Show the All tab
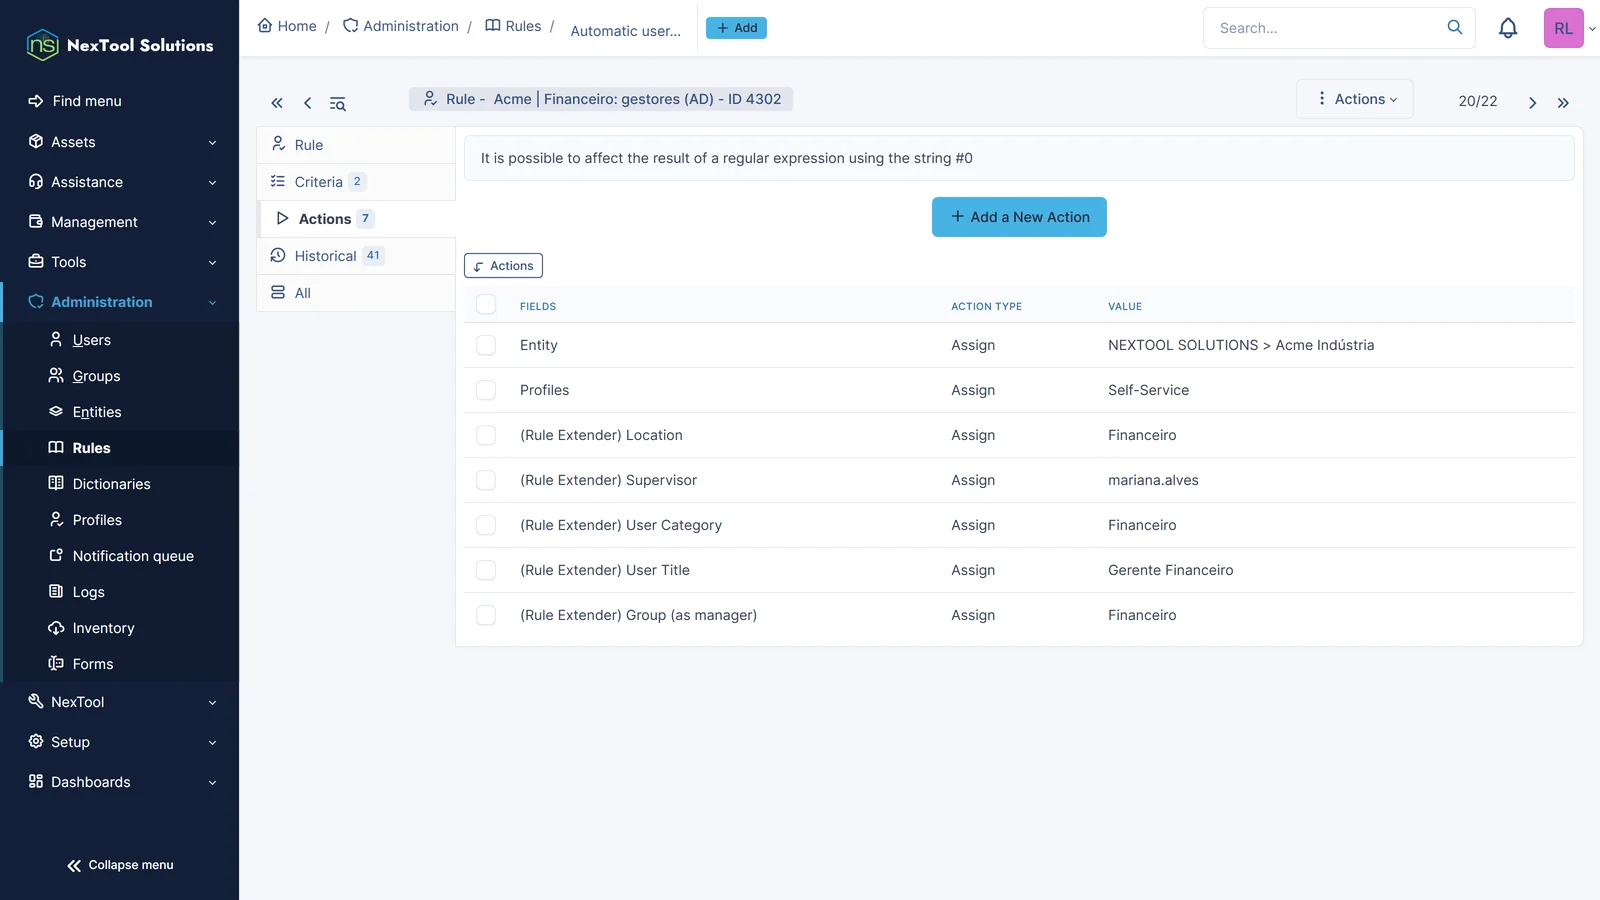 point(356,293)
